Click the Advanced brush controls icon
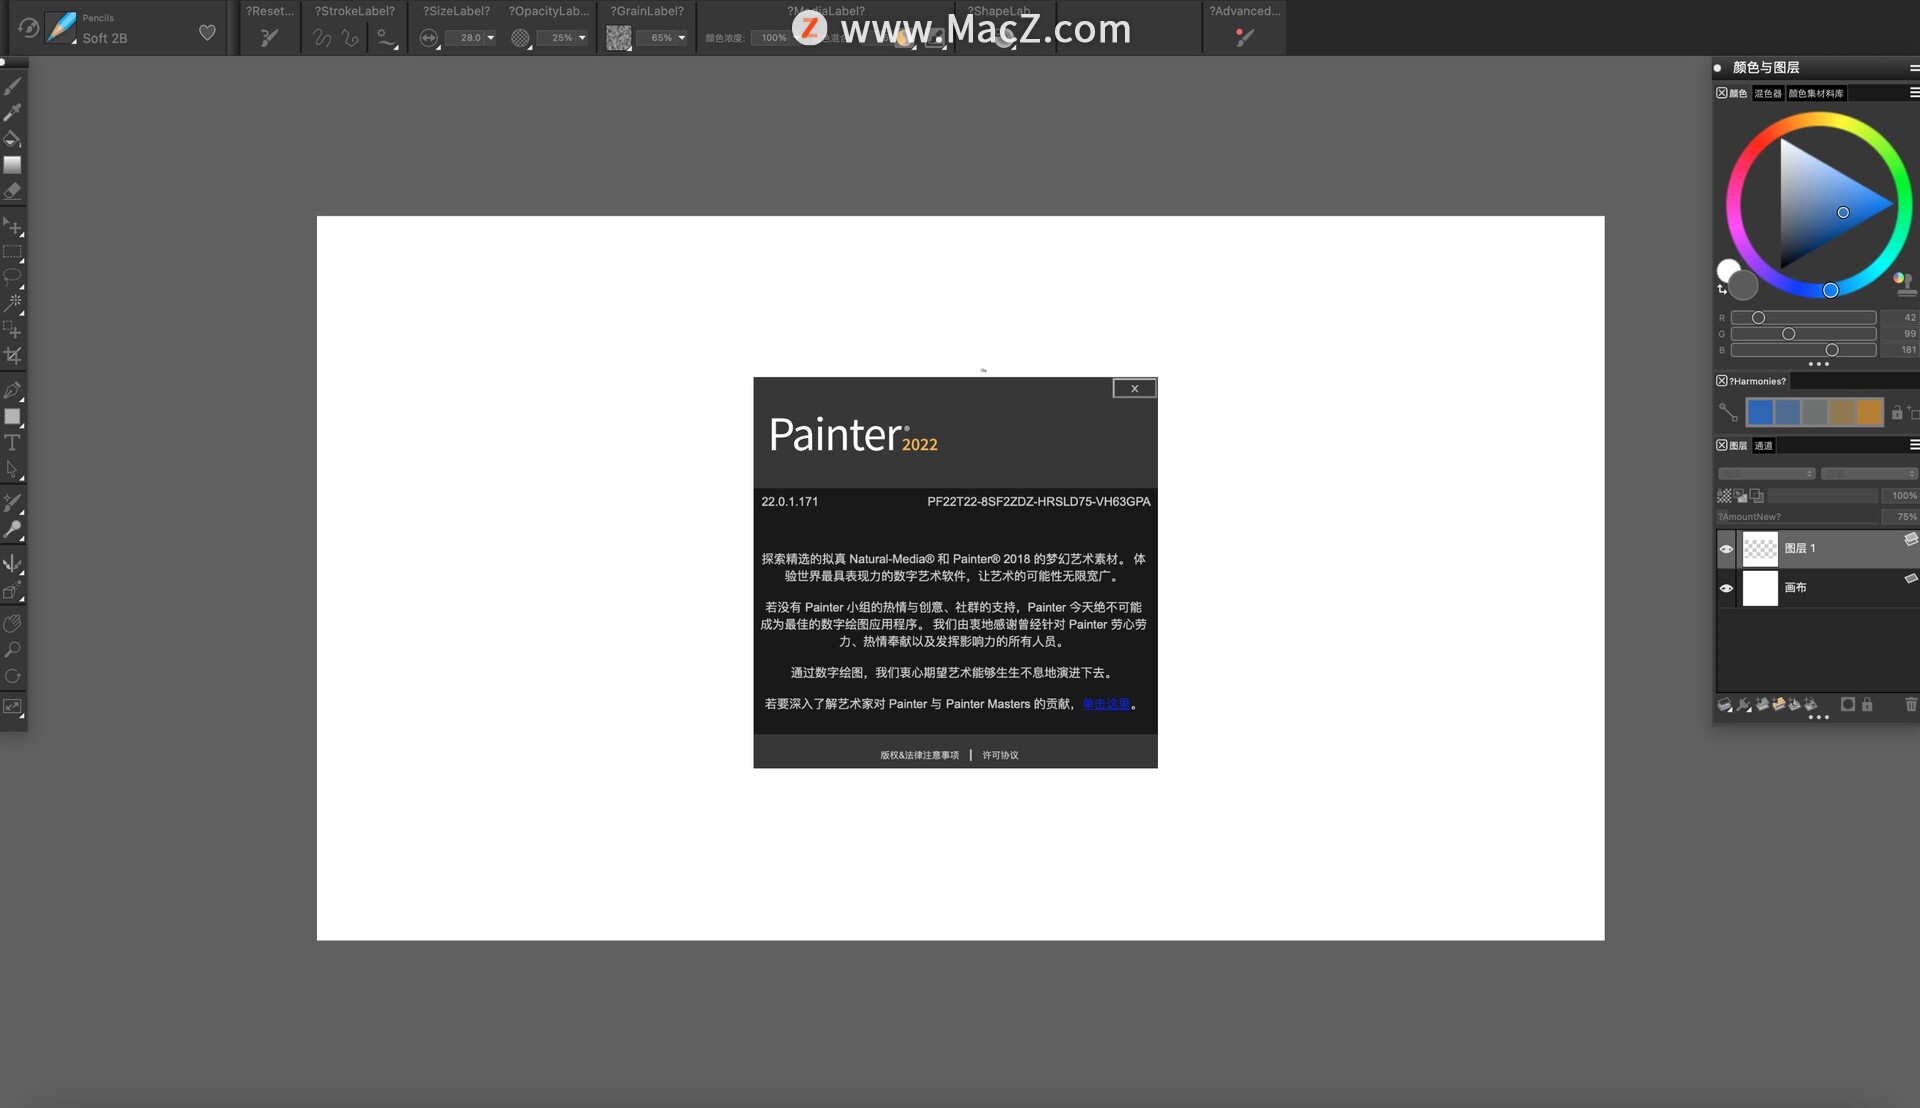The width and height of the screenshot is (1920, 1108). 1244,37
